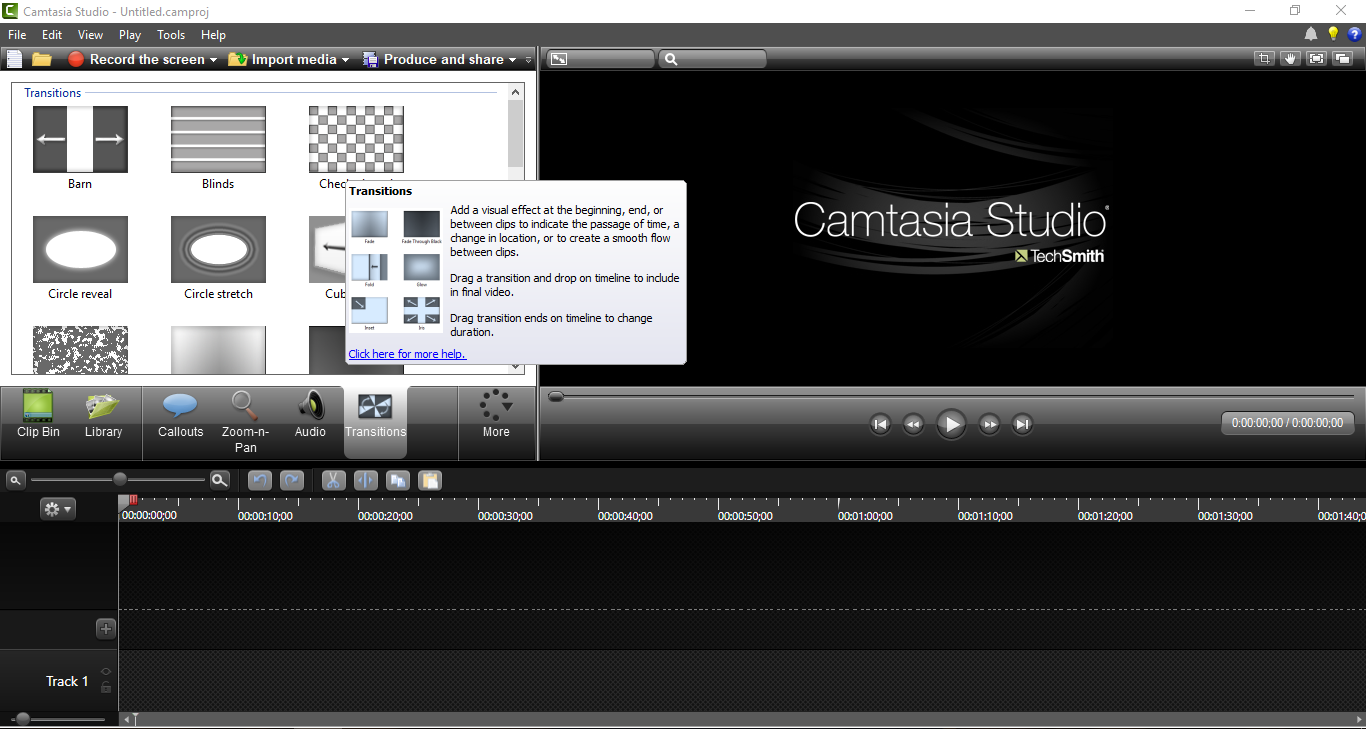
Task: Click the timeline playhead marker at start
Action: [128, 501]
